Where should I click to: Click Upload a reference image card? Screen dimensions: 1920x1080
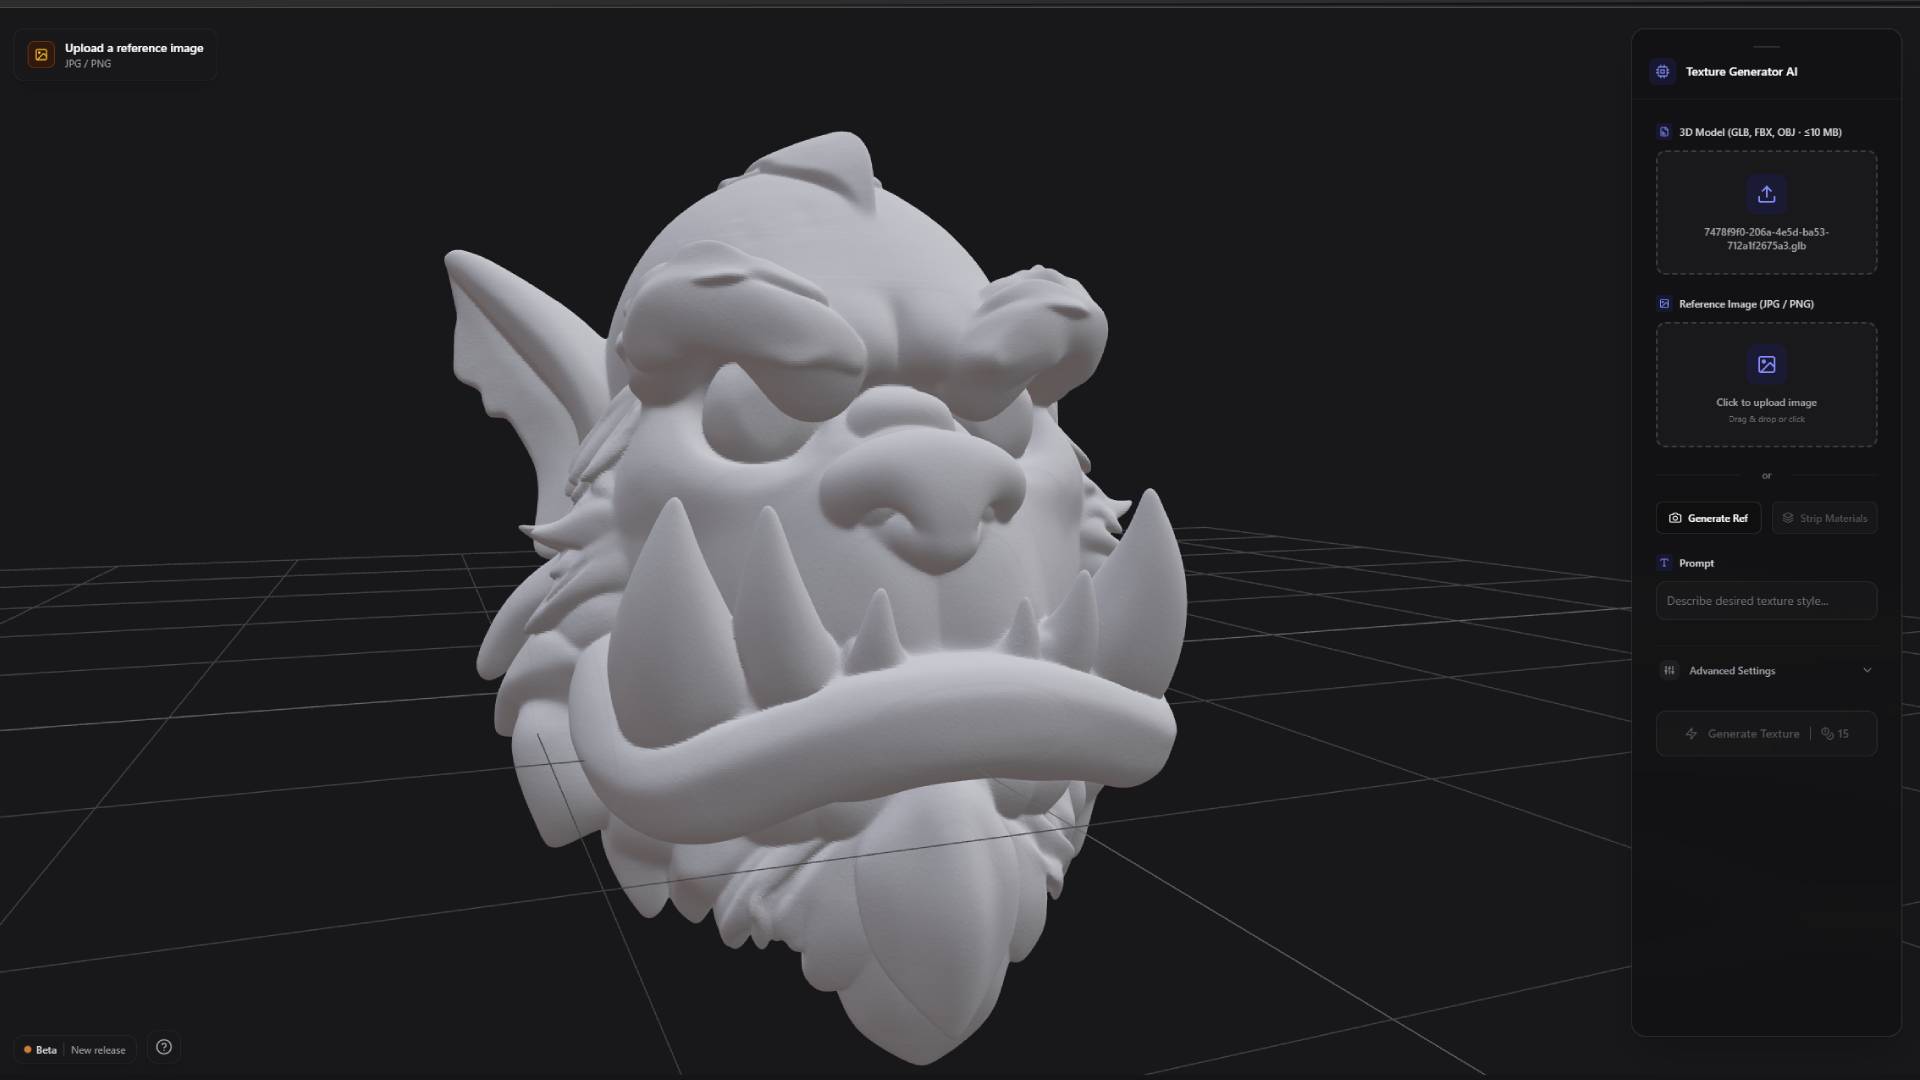click(x=116, y=55)
